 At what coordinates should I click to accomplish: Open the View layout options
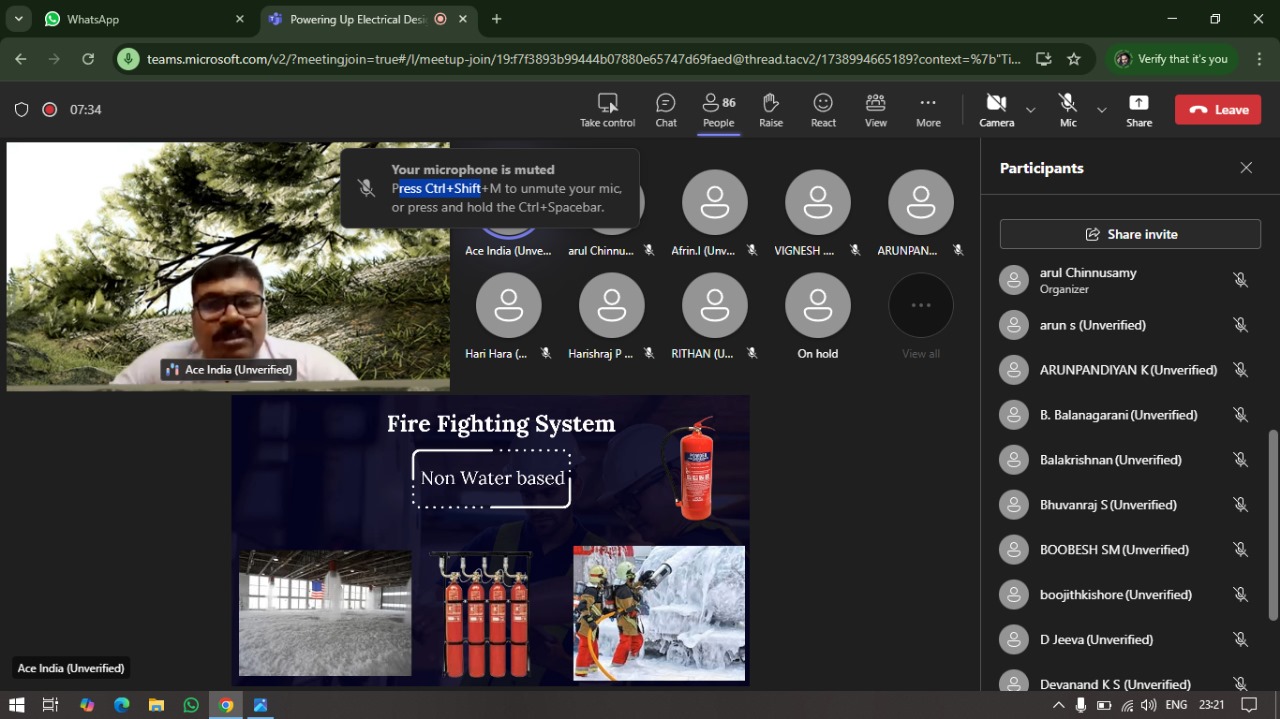(876, 109)
